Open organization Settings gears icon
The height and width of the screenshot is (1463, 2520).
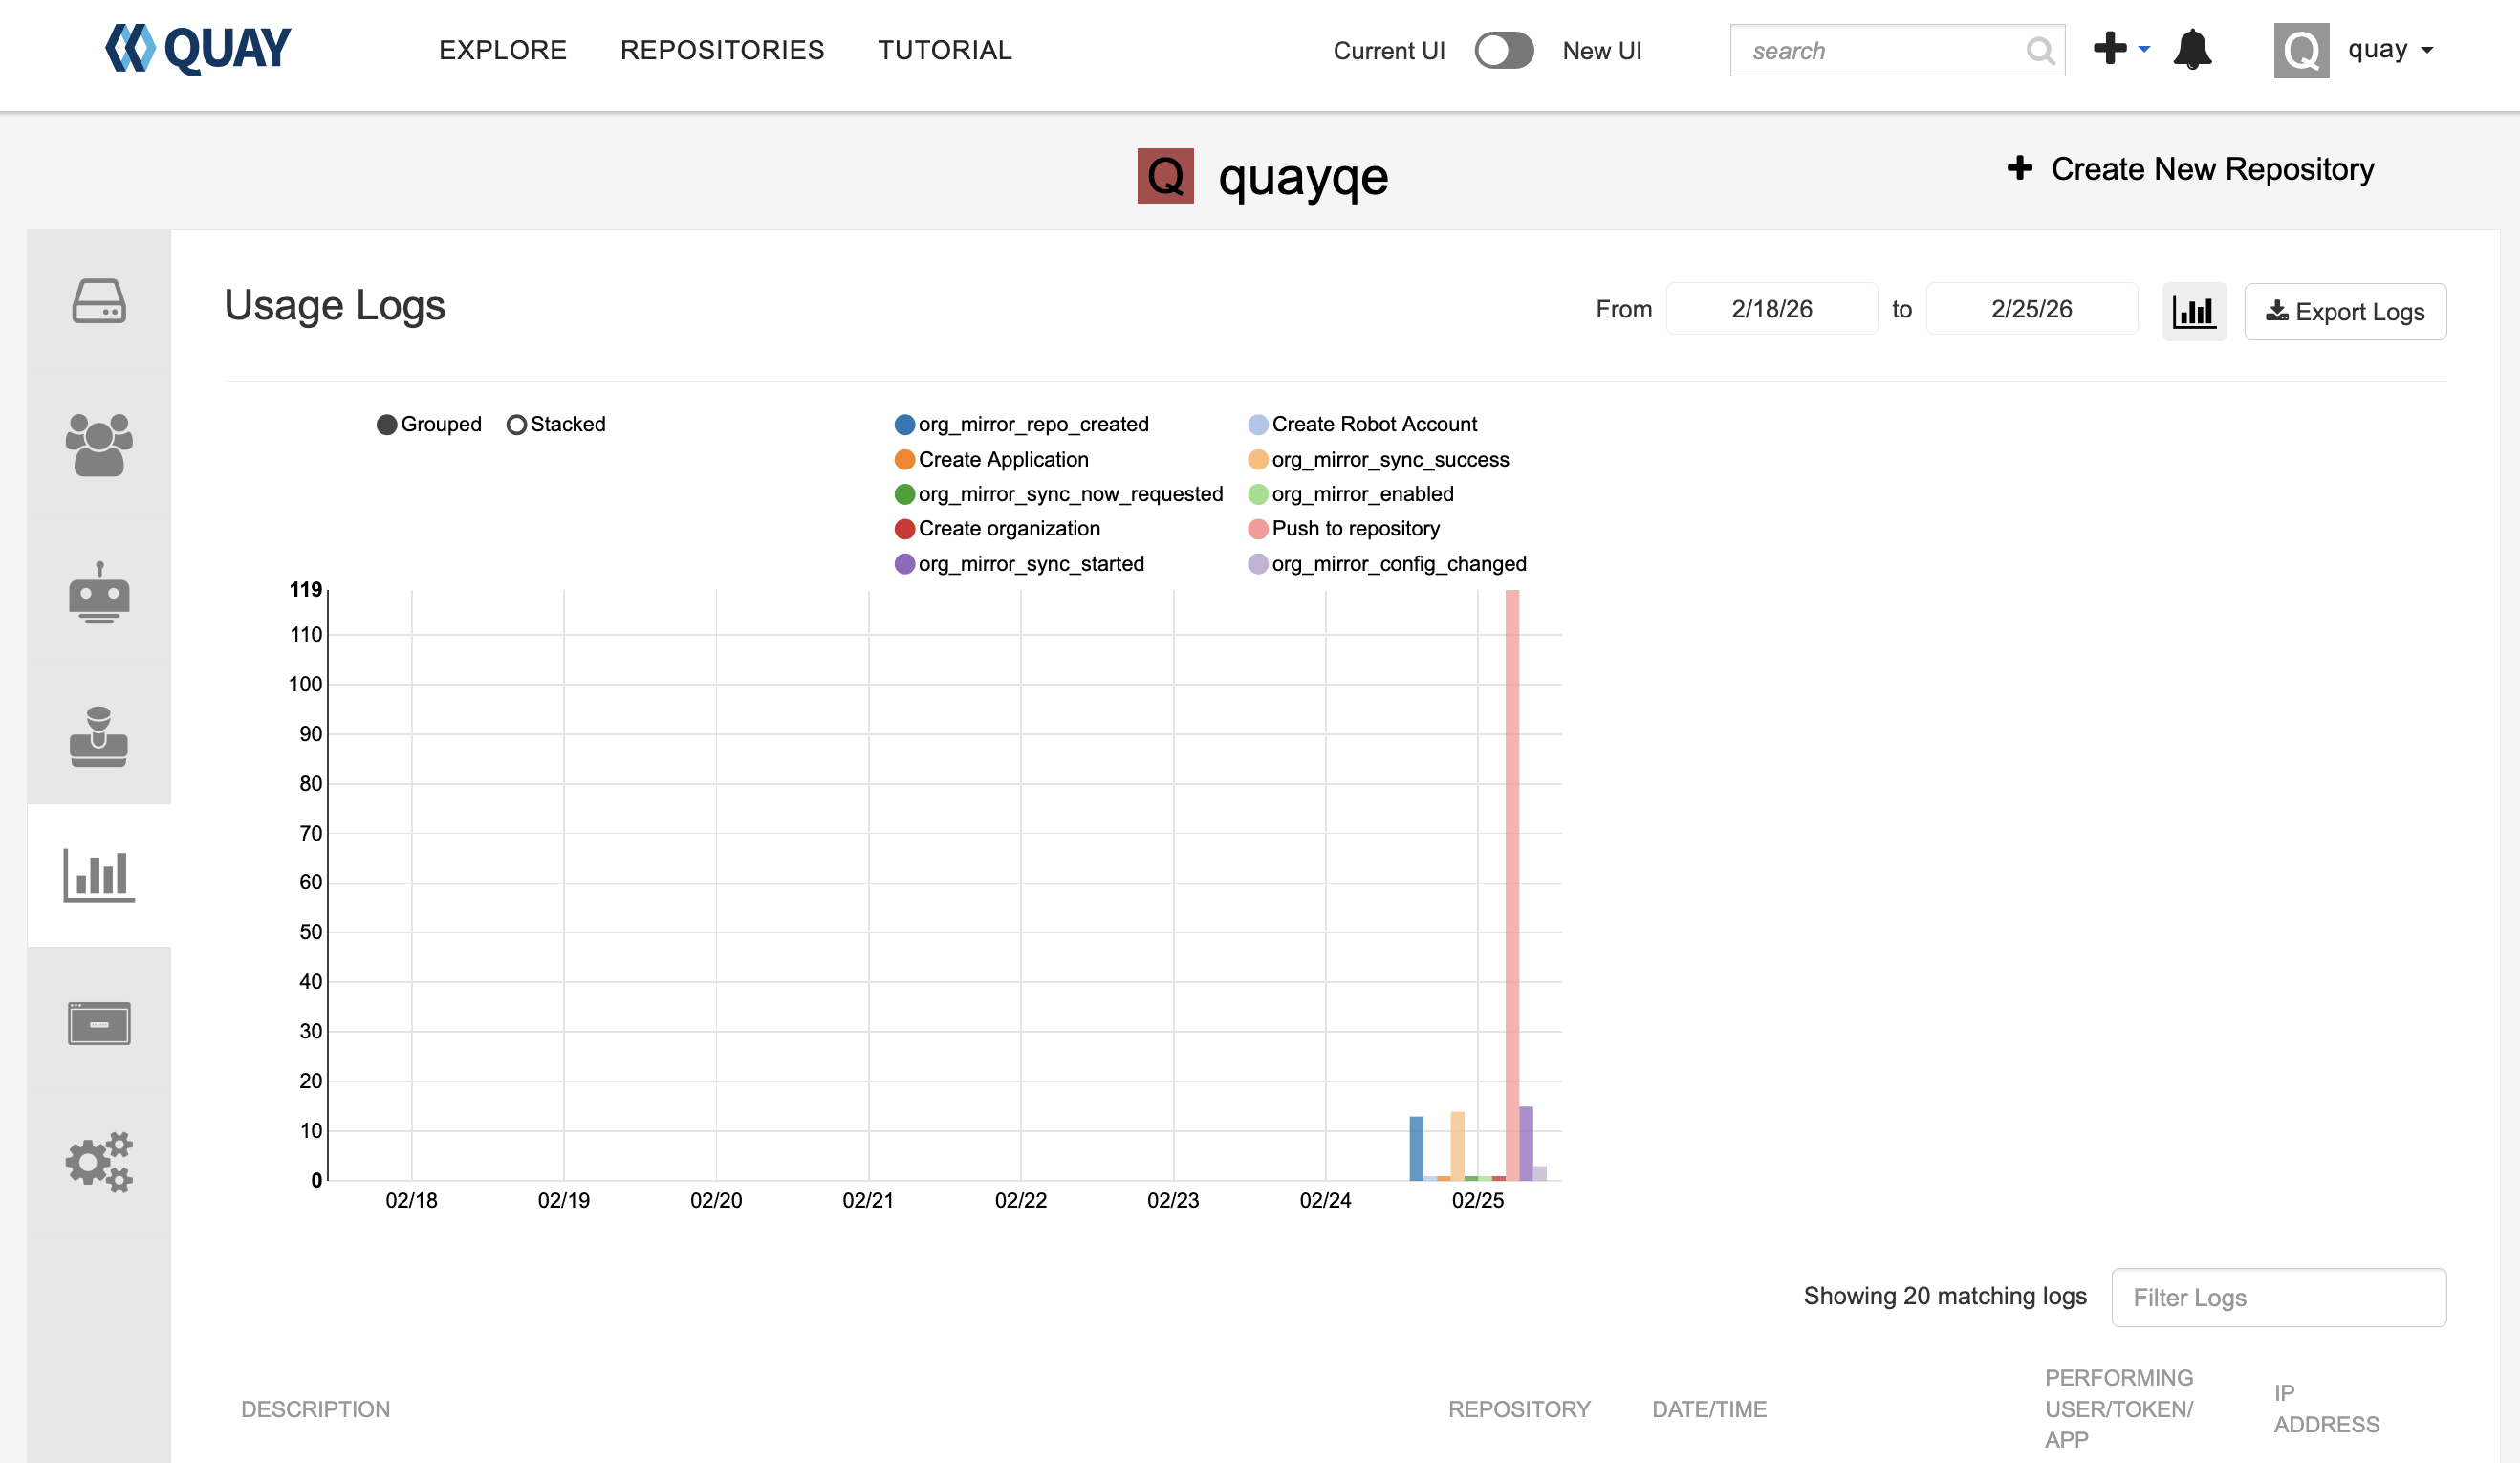pos(98,1162)
